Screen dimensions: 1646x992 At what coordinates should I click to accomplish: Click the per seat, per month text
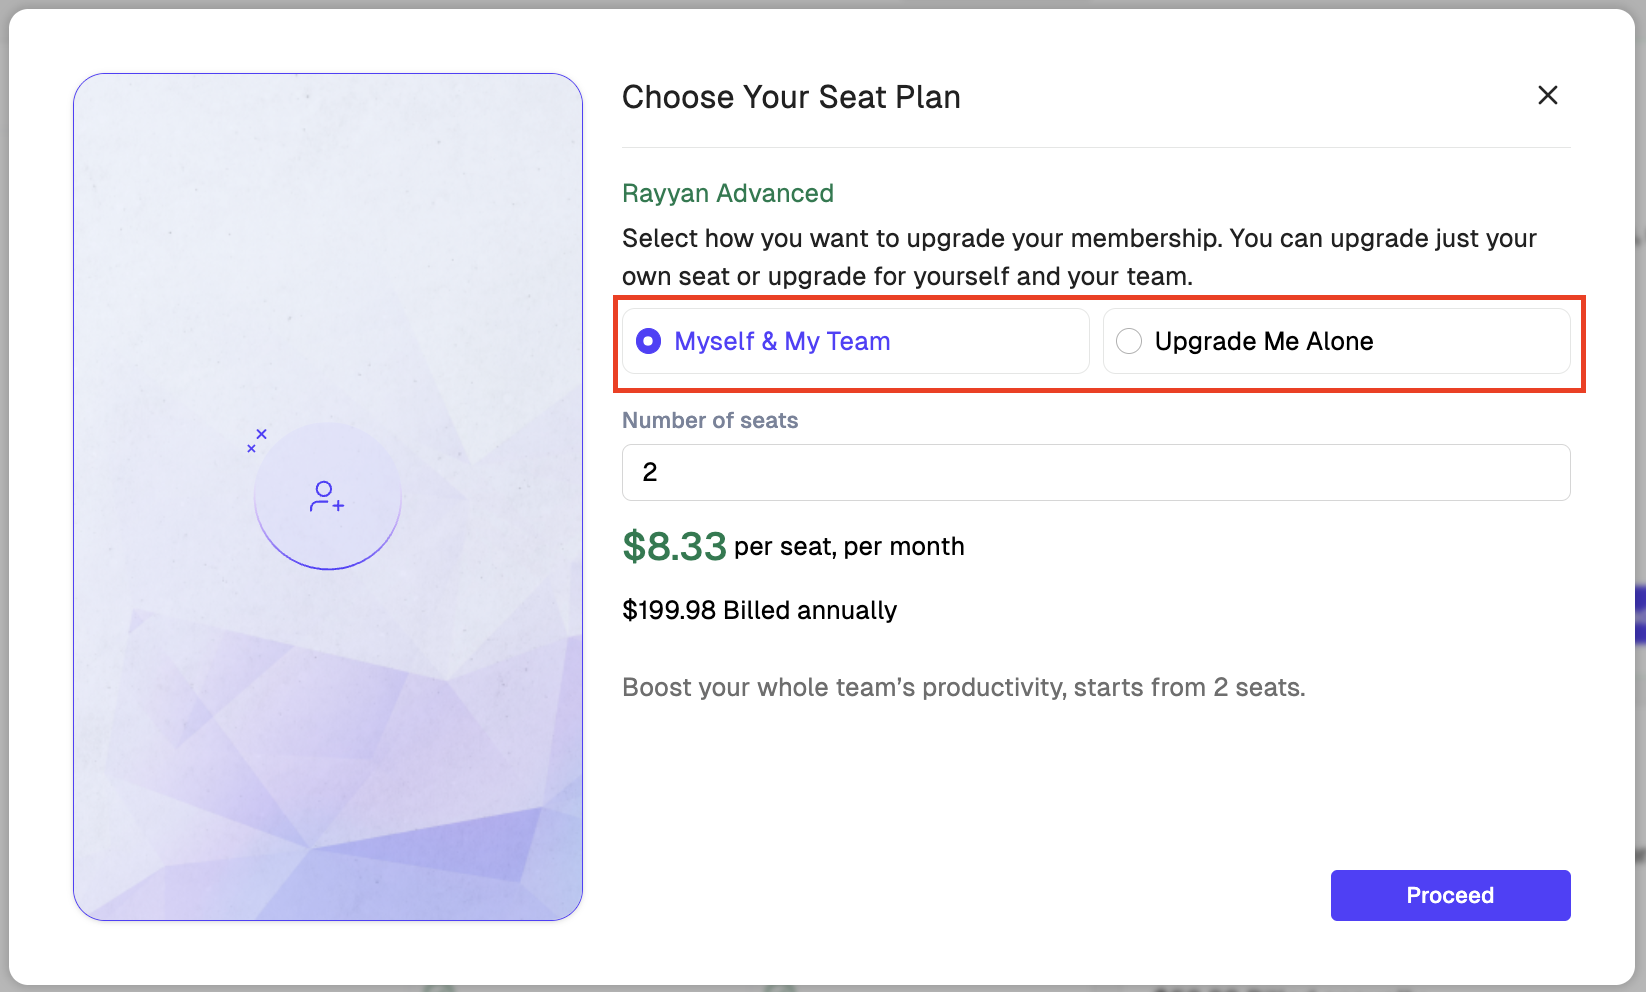click(849, 547)
